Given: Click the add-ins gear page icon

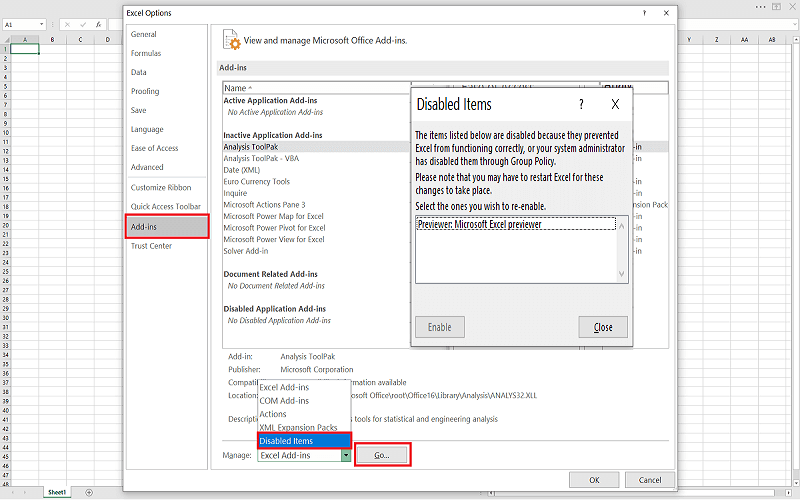Looking at the screenshot, I should (x=231, y=40).
